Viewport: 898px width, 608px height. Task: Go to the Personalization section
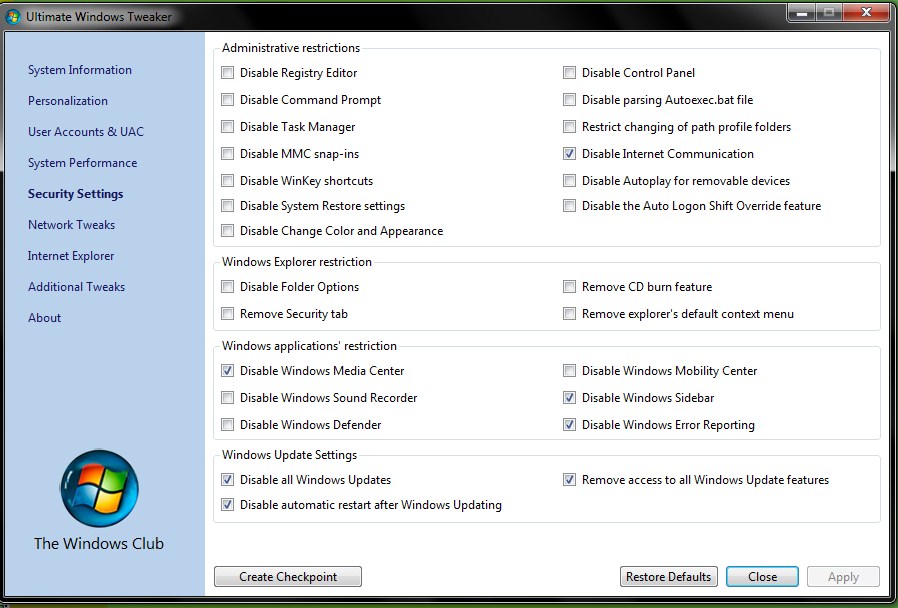click(68, 101)
